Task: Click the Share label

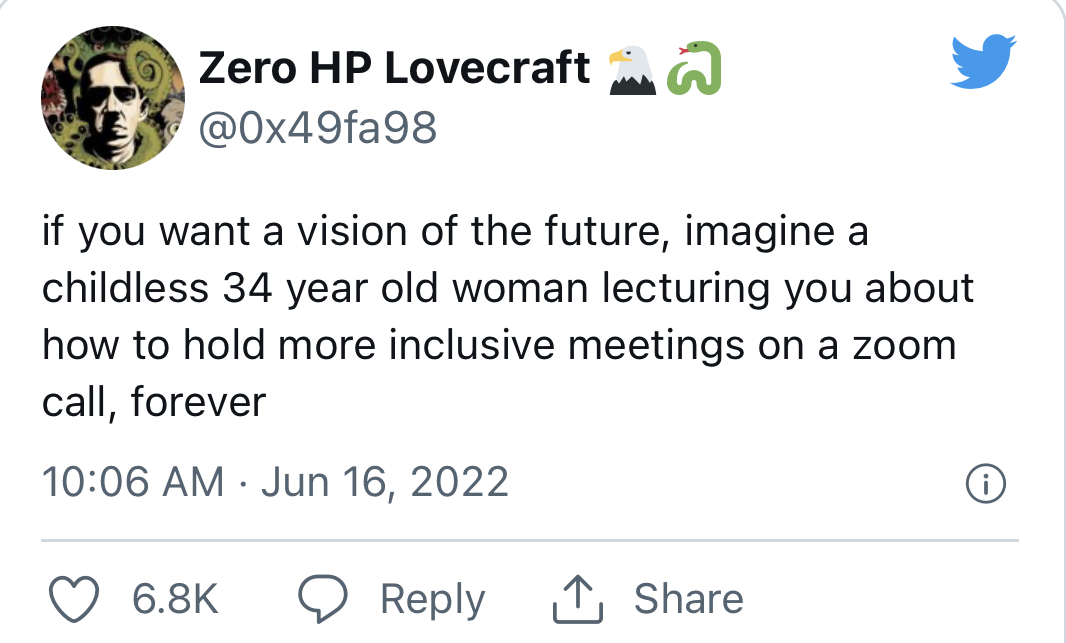Action: pos(689,599)
